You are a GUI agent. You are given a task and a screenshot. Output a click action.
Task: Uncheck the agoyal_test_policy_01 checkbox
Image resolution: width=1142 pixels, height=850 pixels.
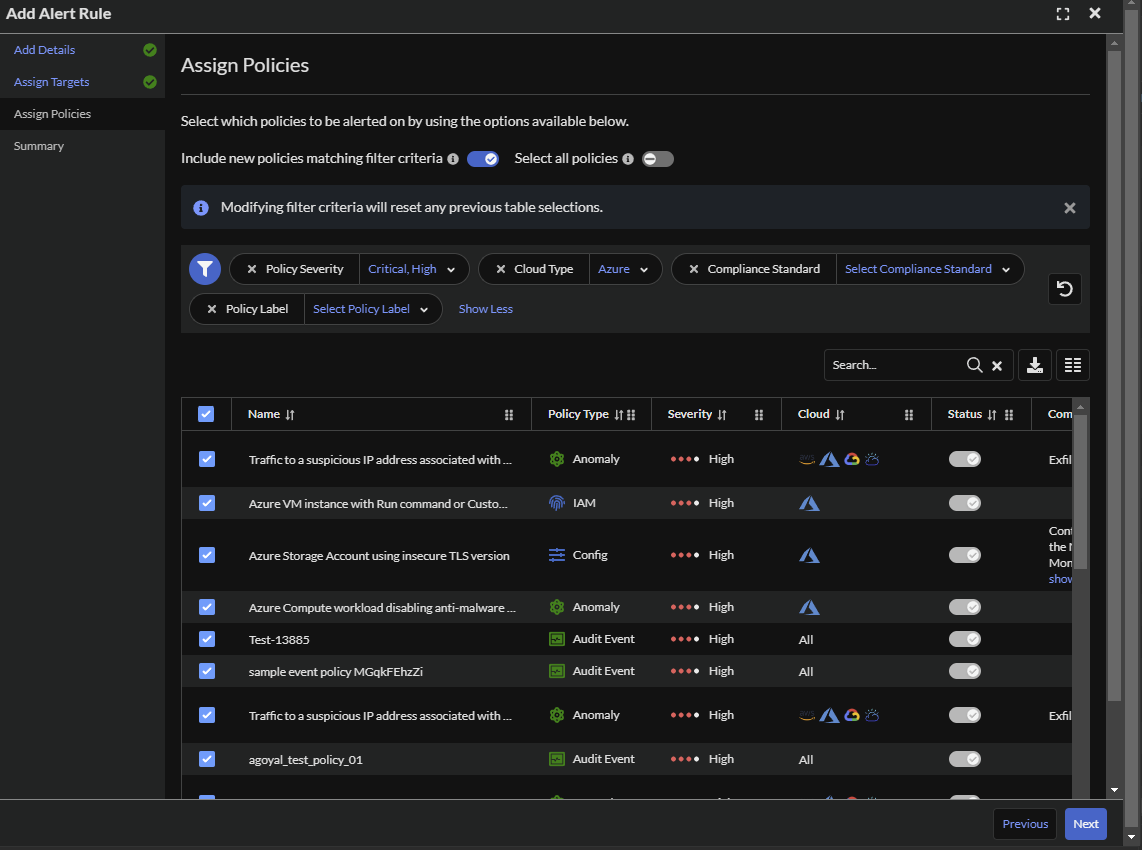tap(207, 759)
